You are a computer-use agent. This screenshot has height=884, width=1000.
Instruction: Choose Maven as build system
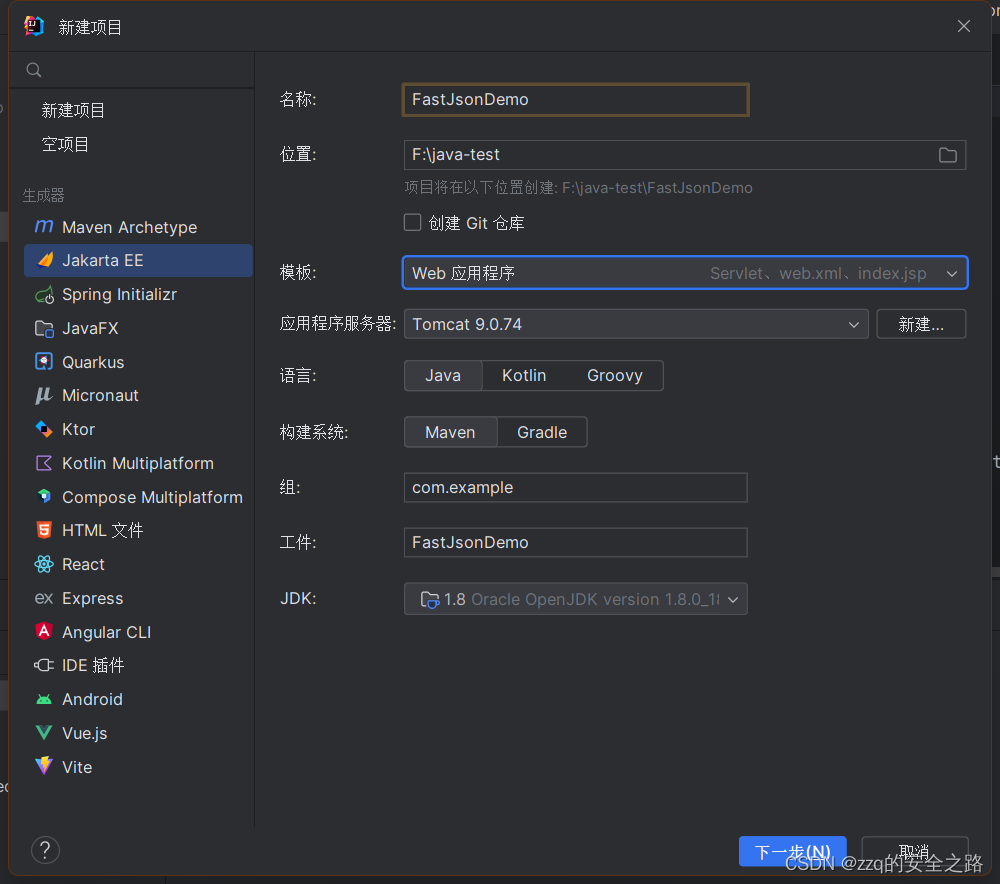pyautogui.click(x=450, y=432)
